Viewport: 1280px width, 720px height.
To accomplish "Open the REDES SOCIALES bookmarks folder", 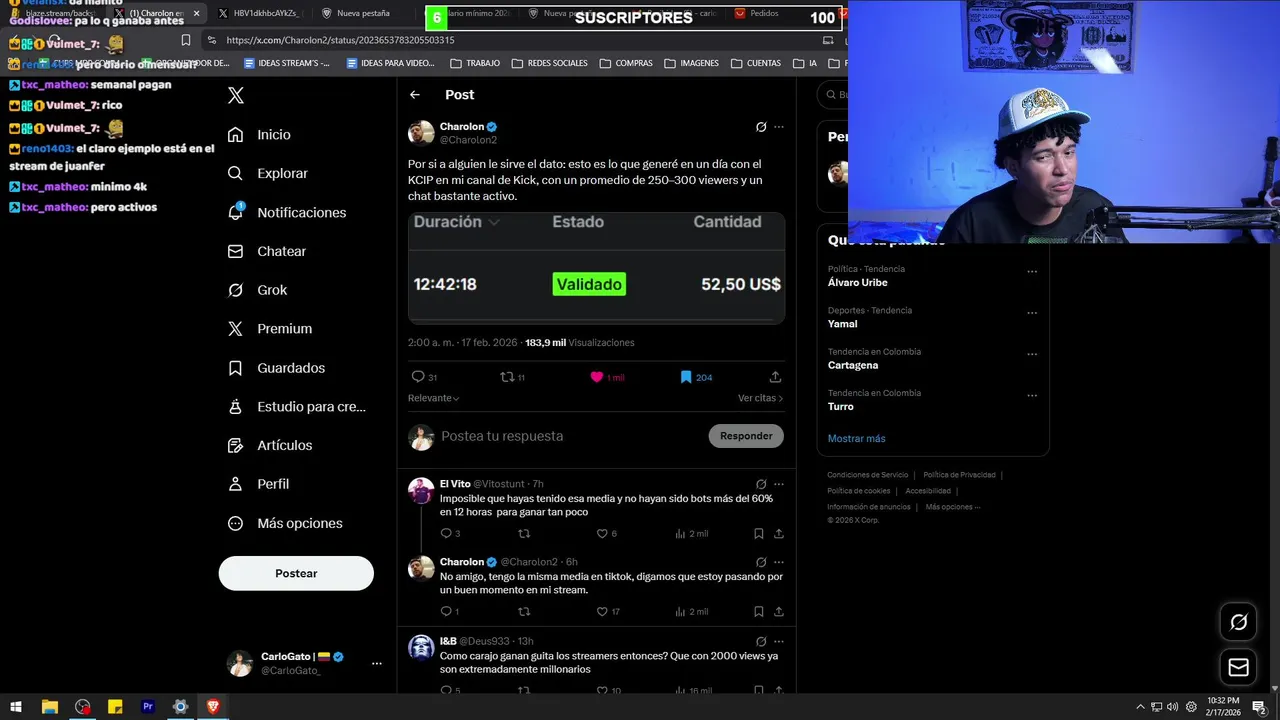I will 549,63.
